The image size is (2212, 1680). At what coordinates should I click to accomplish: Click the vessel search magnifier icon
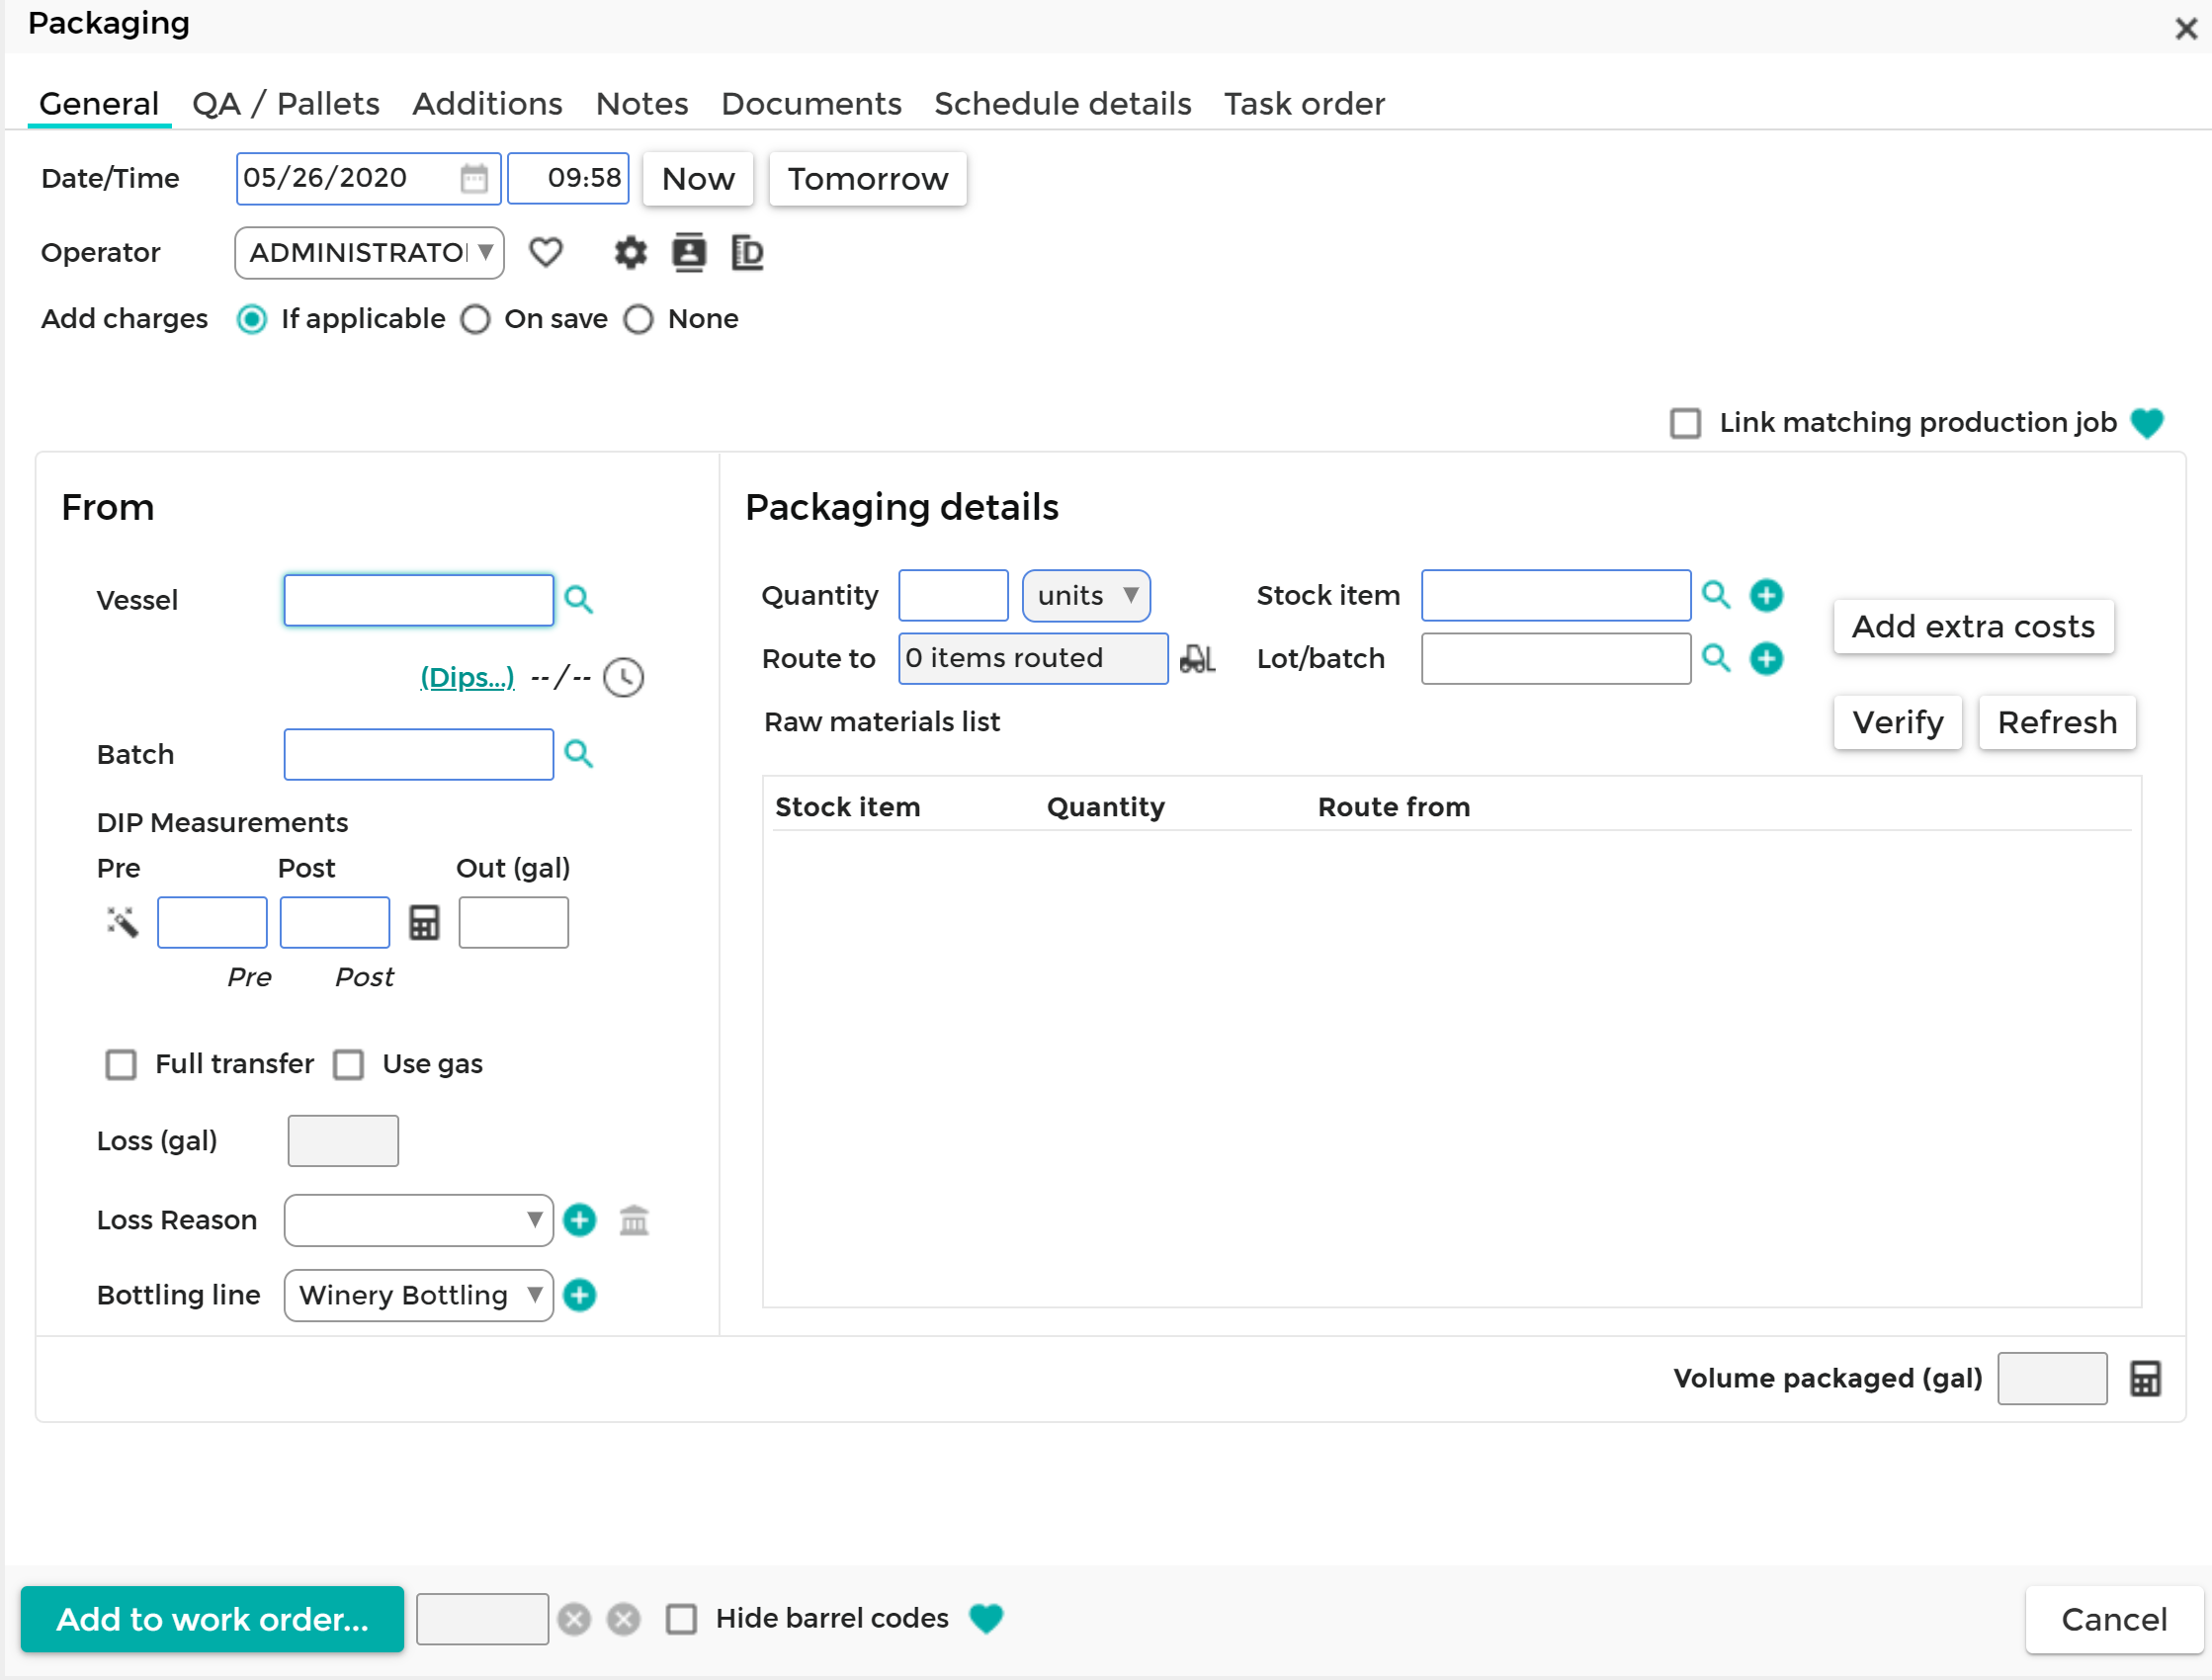point(579,600)
